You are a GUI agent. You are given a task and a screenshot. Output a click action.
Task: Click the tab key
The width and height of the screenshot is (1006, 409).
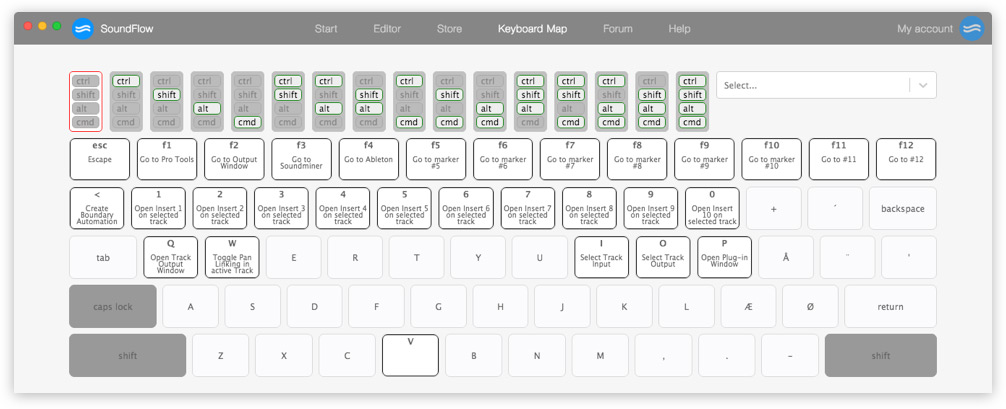103,257
